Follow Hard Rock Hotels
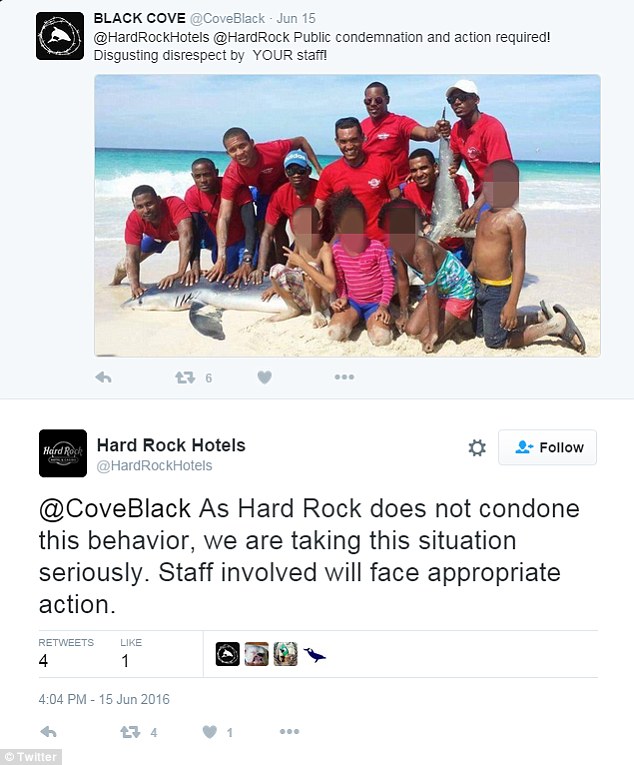The image size is (634, 765). pyautogui.click(x=547, y=447)
